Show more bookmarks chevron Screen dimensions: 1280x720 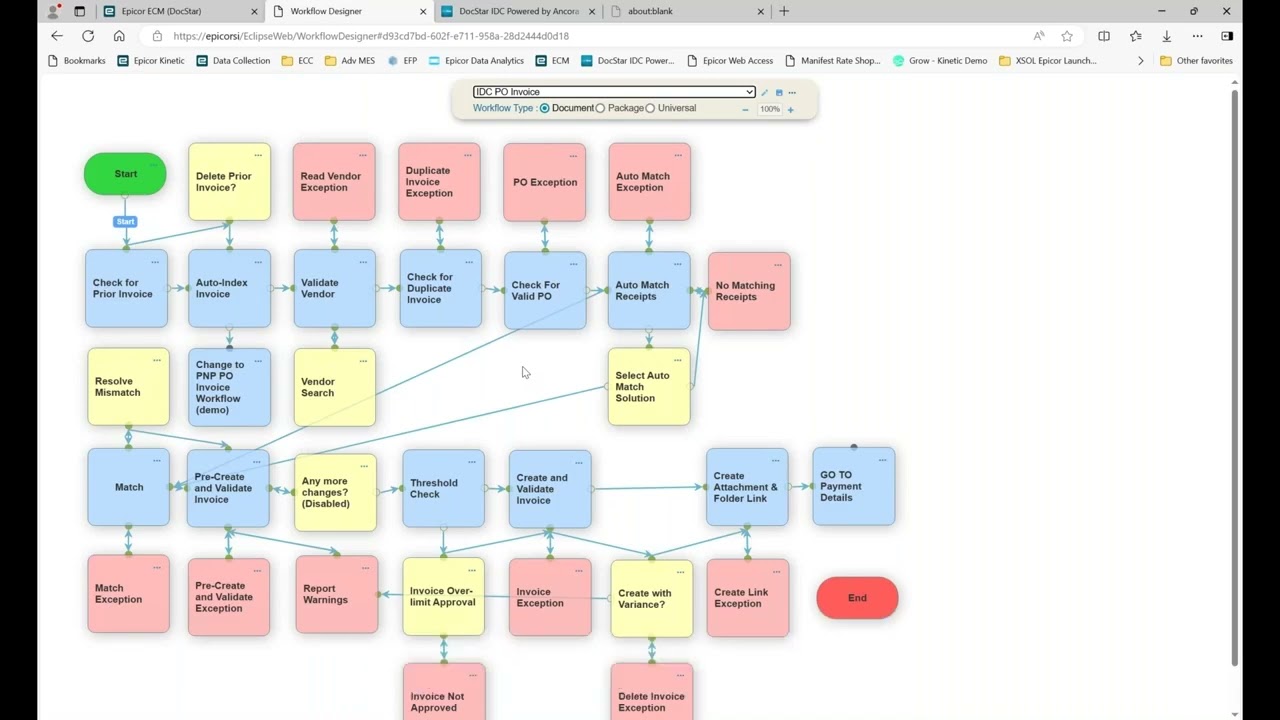coord(1140,61)
